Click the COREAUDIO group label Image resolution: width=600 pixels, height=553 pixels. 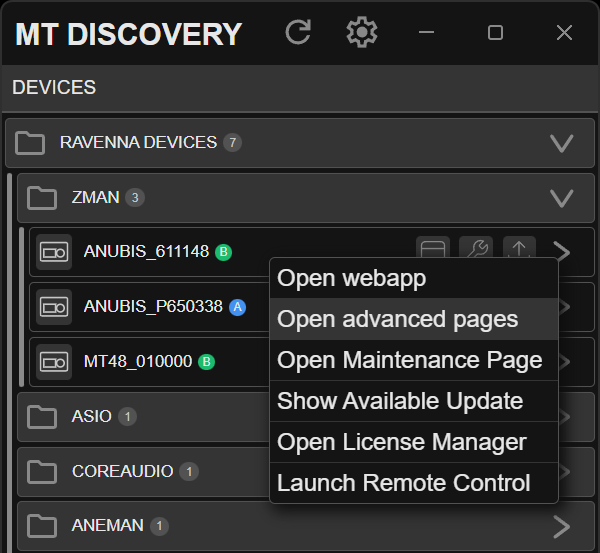(x=123, y=471)
